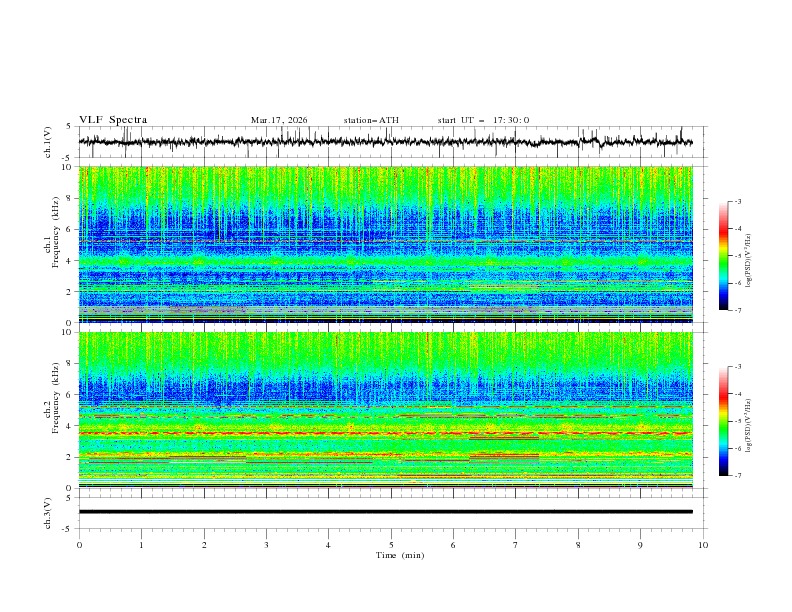Click the ch.2 colorbar log(PSD) label

(750, 426)
